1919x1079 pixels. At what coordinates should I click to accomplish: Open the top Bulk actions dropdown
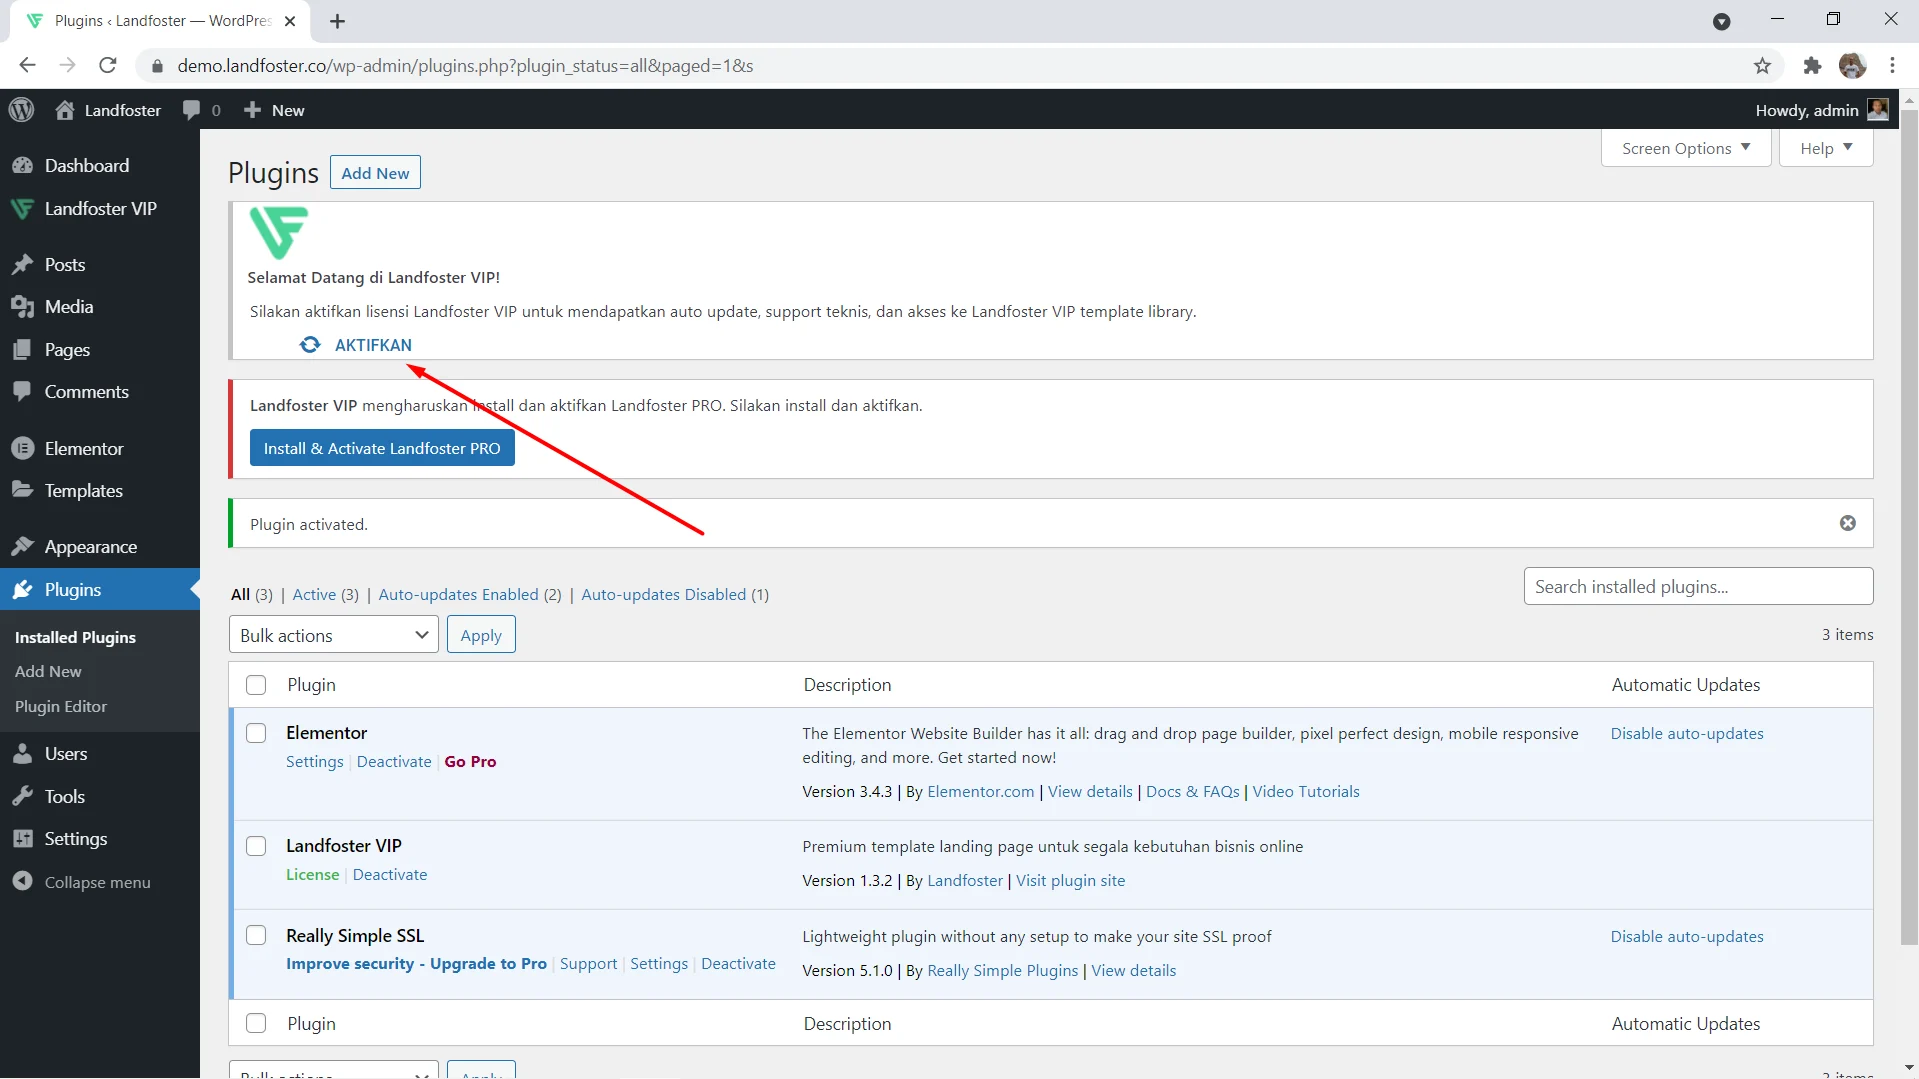point(334,636)
